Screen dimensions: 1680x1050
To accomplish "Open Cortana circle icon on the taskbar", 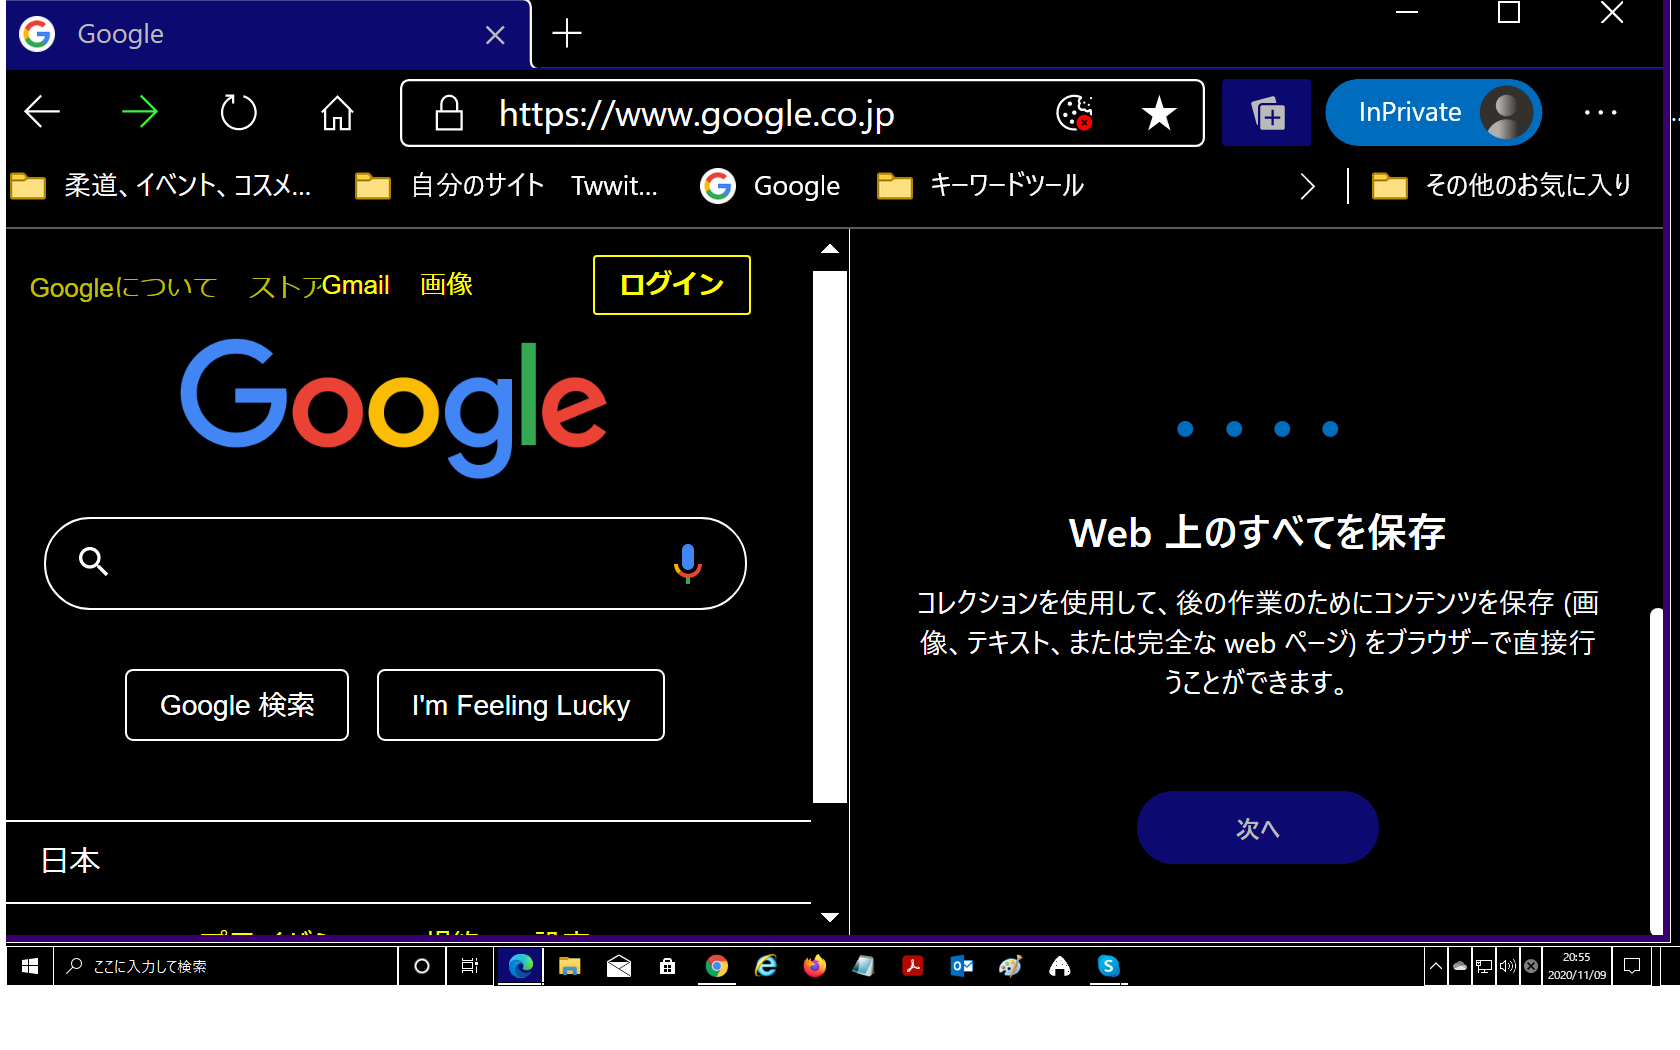I will click(x=422, y=966).
